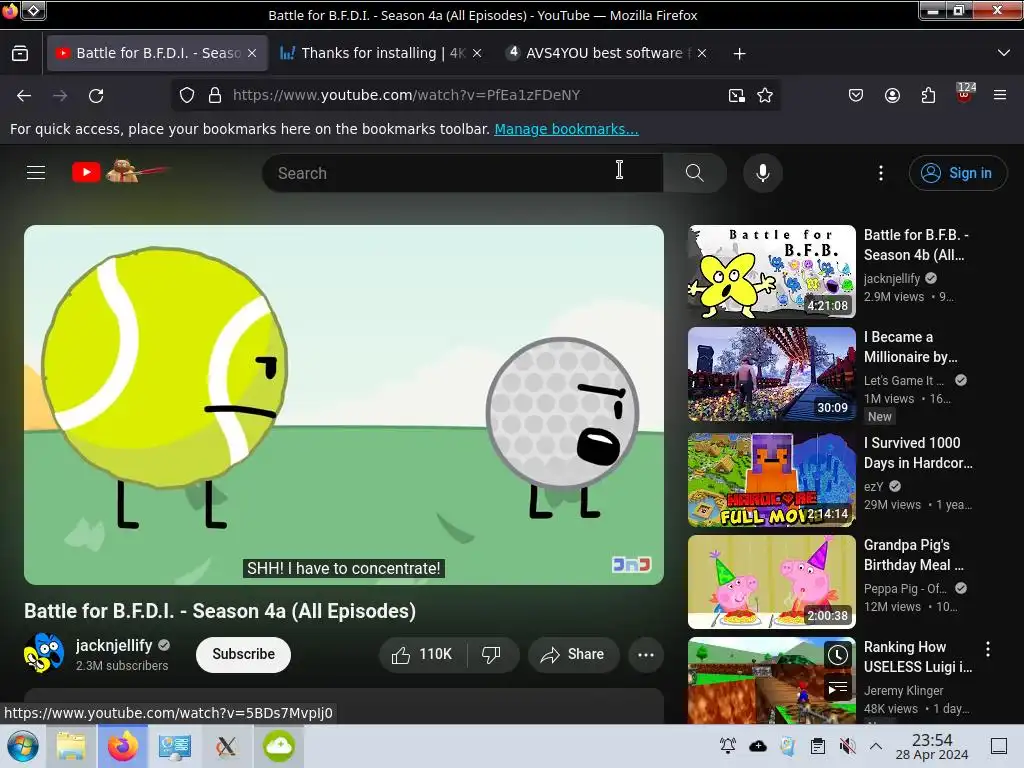Open Firefox View icon beside tabs

tap(20, 54)
